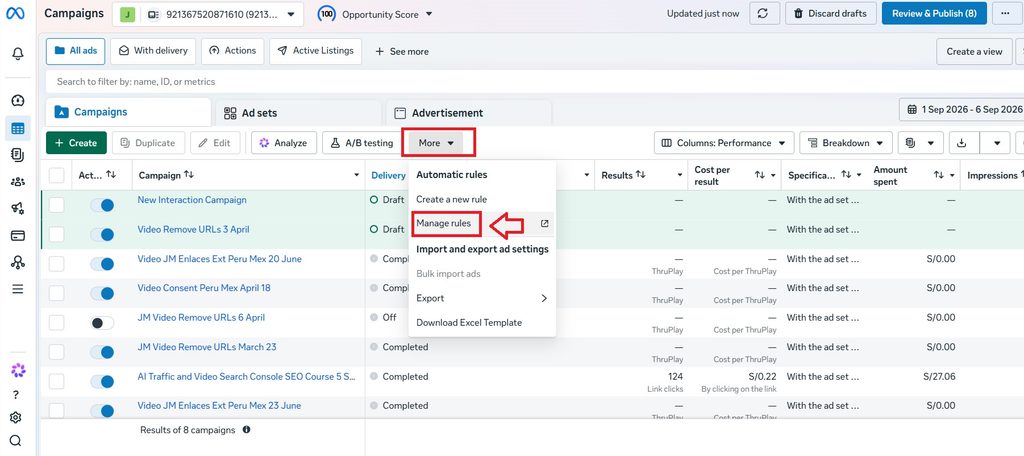
Task: Open the Campaign column header dropdown arrow
Action: tap(357, 175)
